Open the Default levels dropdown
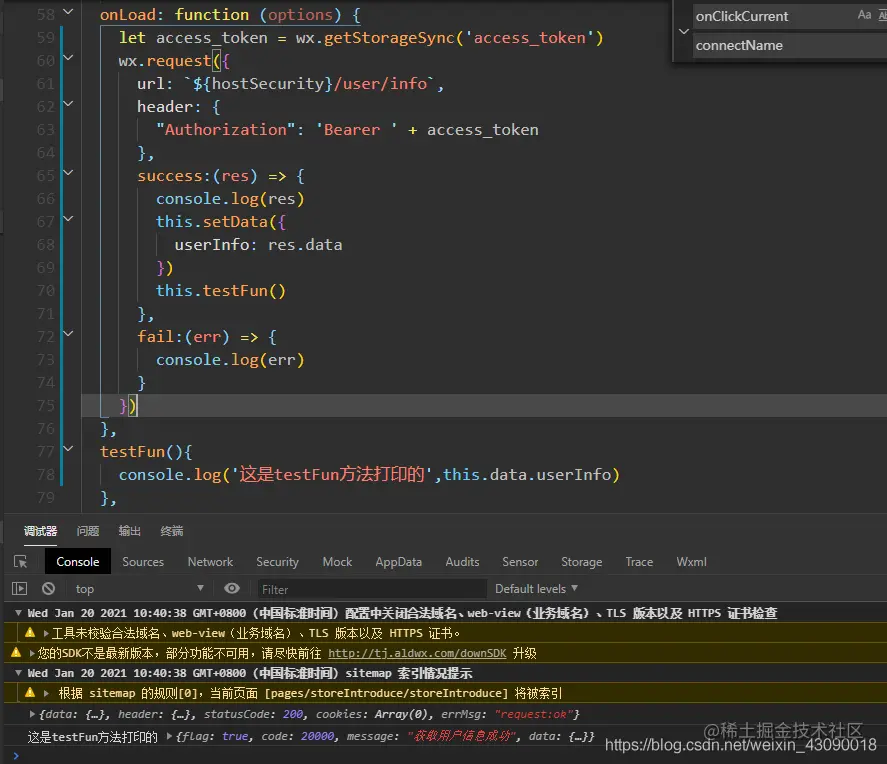Image resolution: width=887 pixels, height=764 pixels. (536, 589)
